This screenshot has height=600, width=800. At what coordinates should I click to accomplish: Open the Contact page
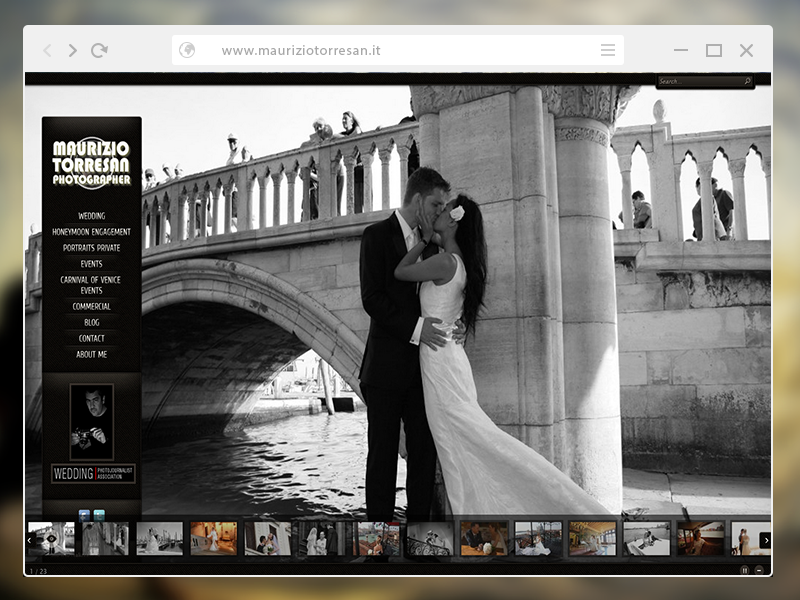pyautogui.click(x=92, y=339)
